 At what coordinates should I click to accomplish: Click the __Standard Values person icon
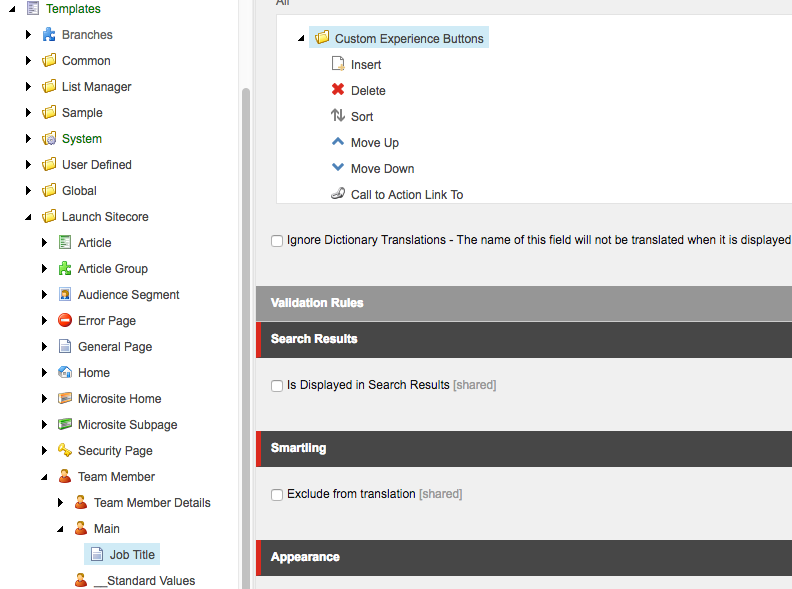[x=81, y=580]
